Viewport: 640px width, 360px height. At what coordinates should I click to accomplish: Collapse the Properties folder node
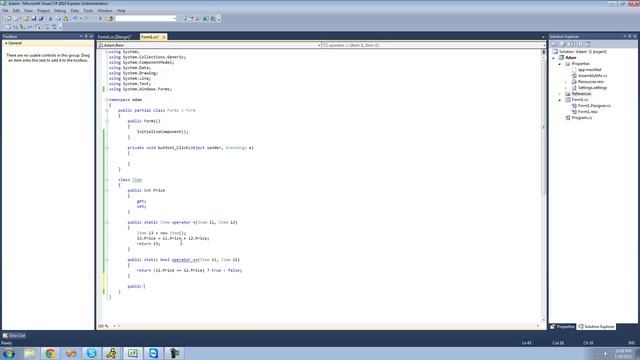pos(560,64)
